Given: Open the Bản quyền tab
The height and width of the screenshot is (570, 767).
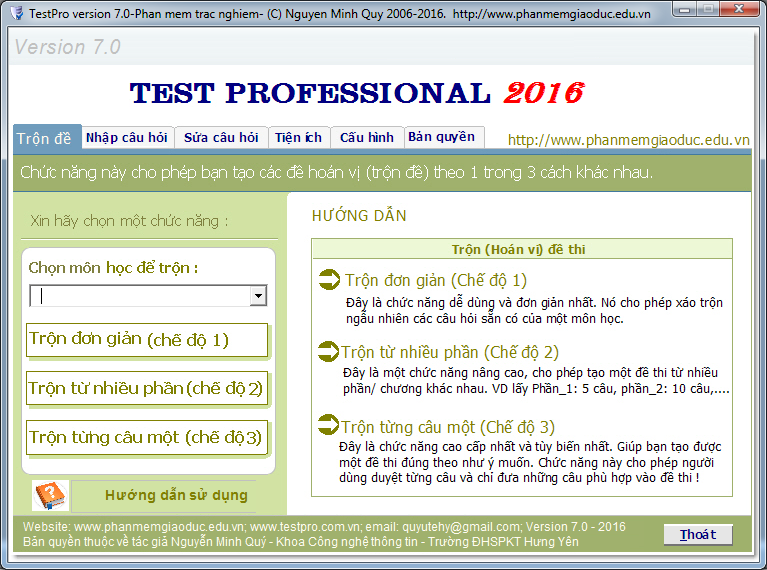Looking at the screenshot, I should pyautogui.click(x=442, y=137).
